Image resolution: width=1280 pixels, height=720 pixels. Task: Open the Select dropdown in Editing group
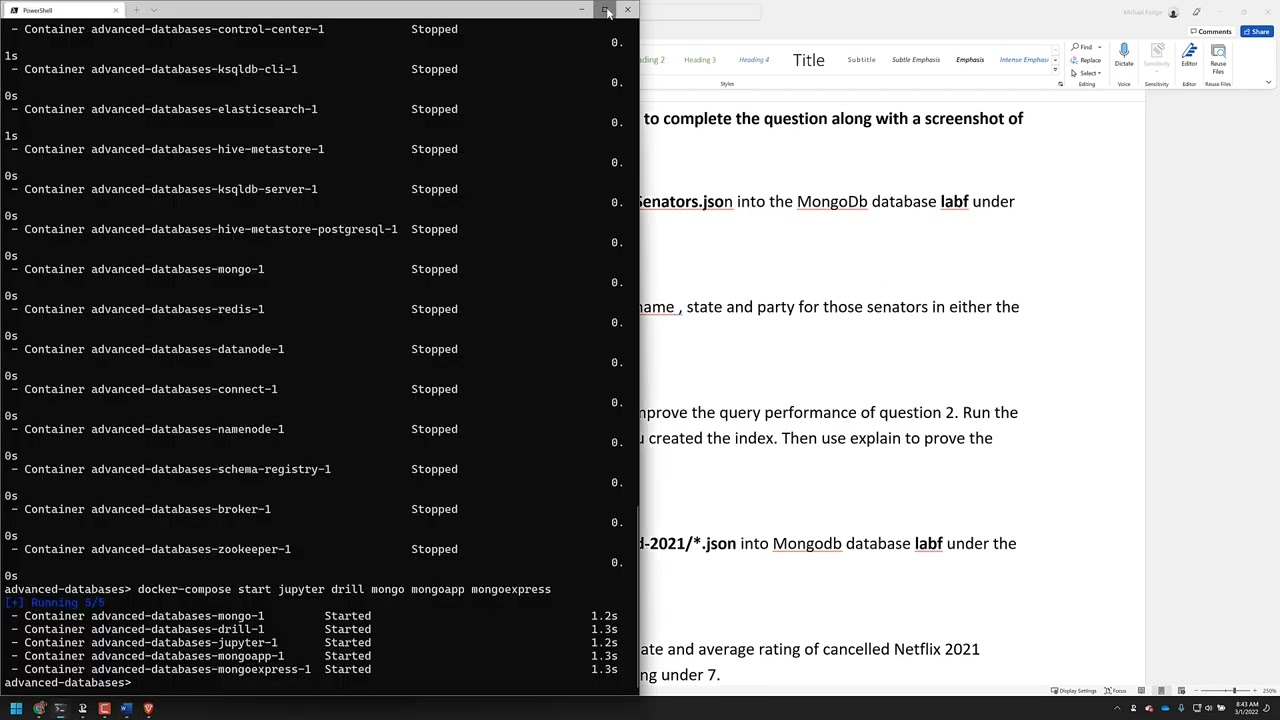coord(1086,73)
